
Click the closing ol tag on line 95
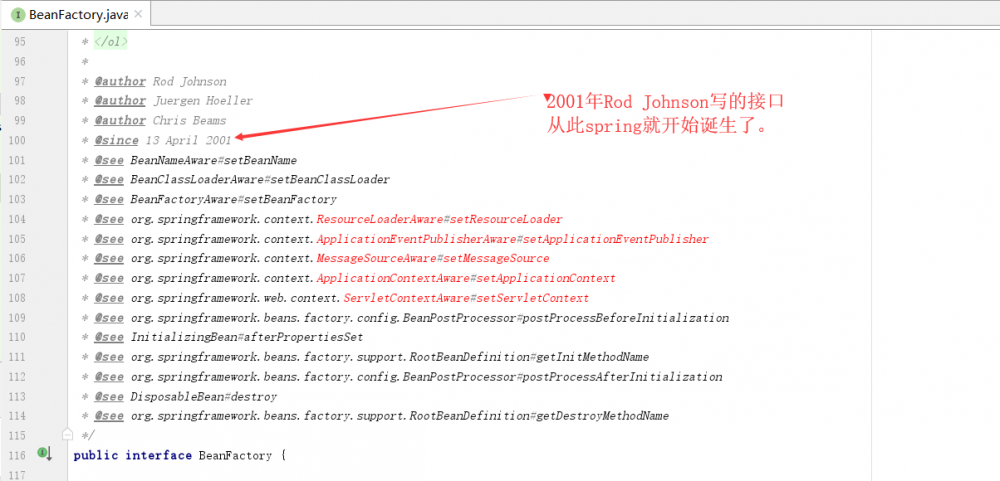111,41
